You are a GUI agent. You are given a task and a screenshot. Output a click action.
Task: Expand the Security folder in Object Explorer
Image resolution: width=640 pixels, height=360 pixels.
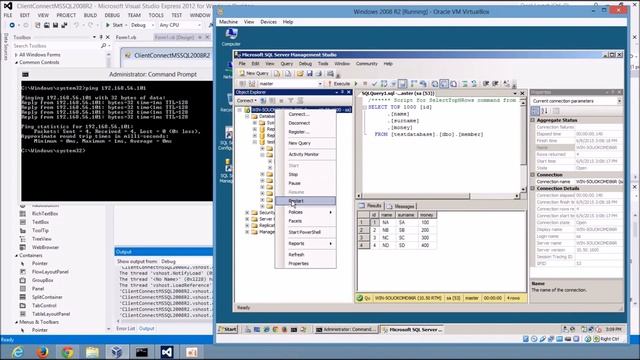[x=247, y=213]
